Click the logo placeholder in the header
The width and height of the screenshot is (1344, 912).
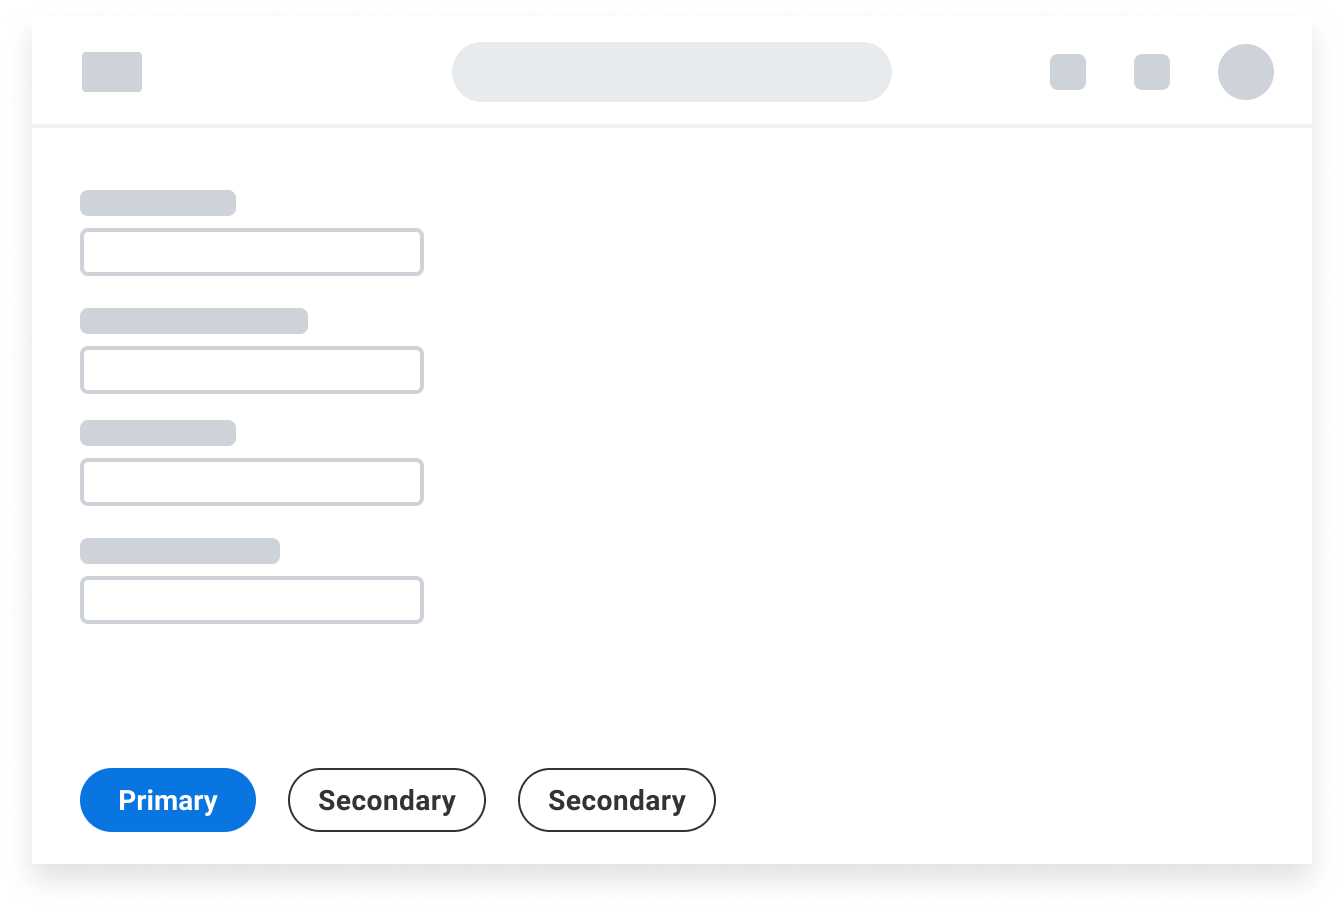click(x=112, y=72)
